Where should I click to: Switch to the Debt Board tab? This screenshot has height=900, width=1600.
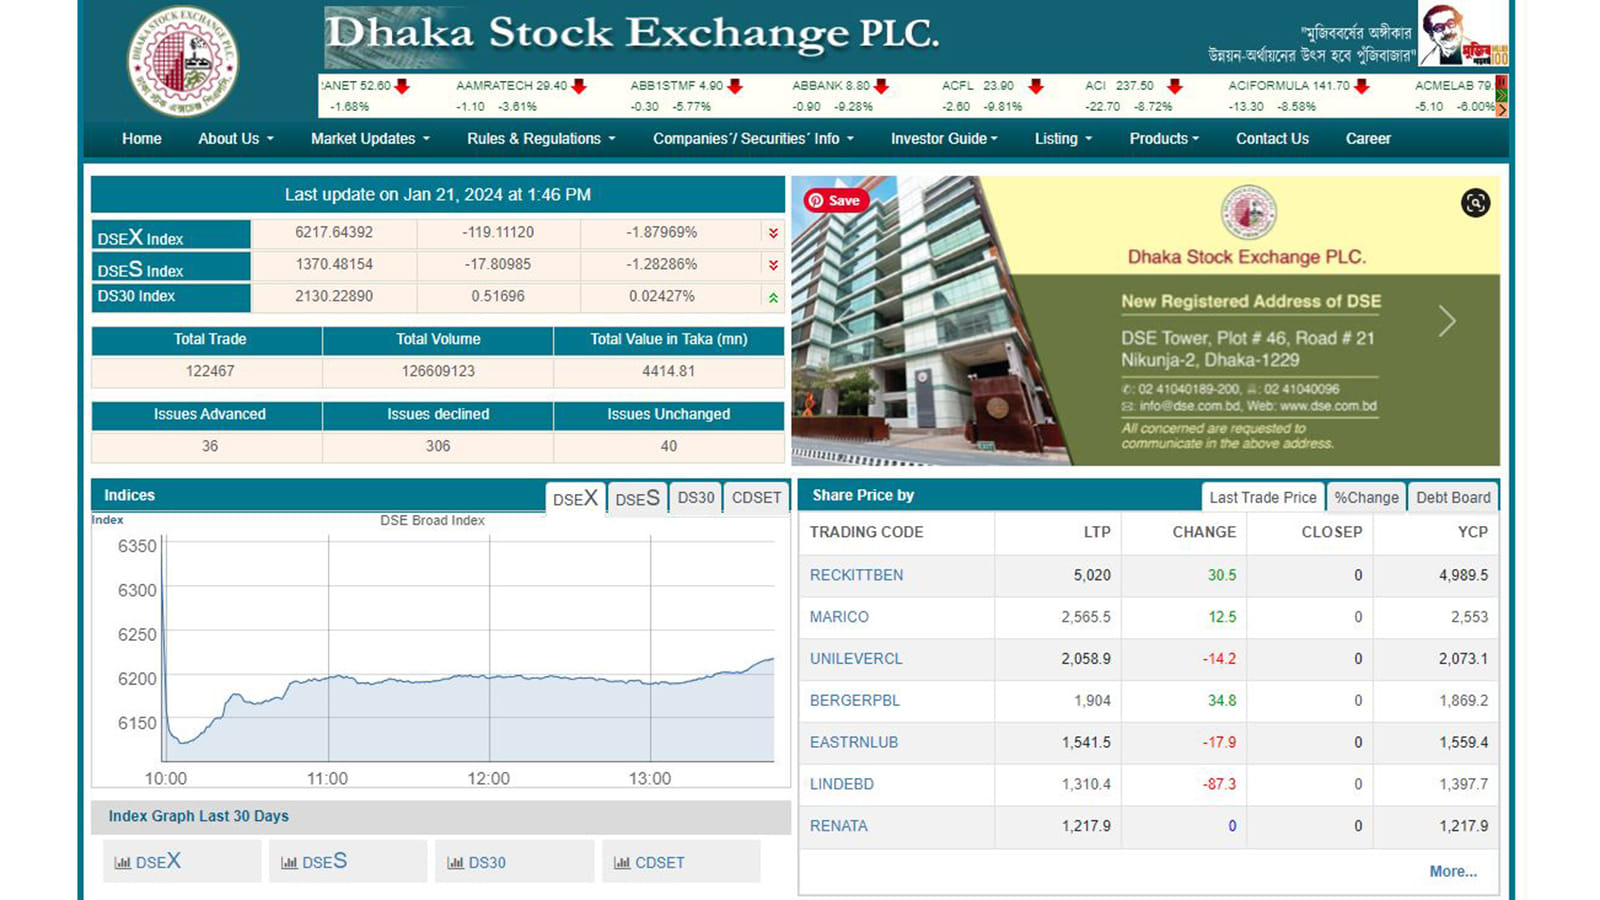point(1453,497)
